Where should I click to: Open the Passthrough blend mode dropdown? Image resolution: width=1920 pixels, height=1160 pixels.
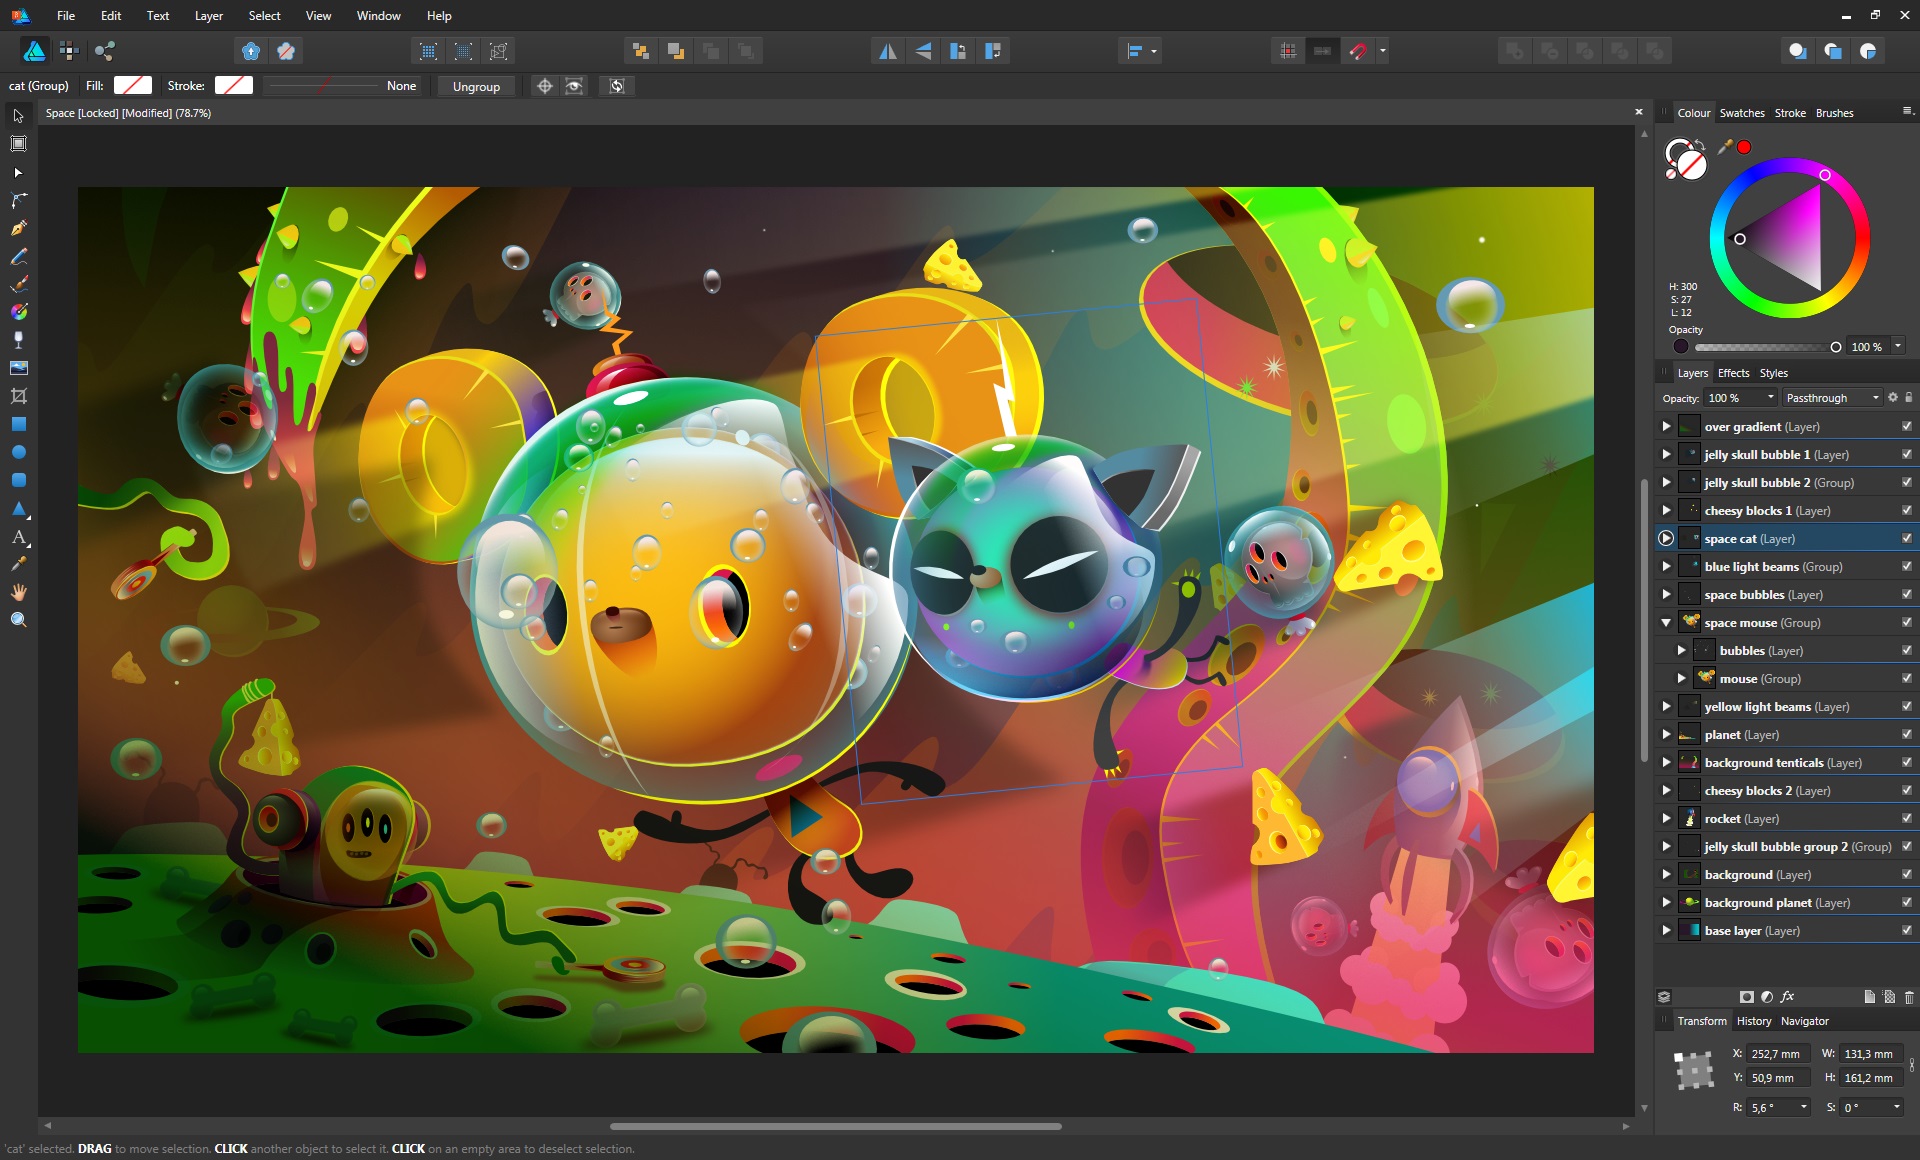pyautogui.click(x=1832, y=398)
